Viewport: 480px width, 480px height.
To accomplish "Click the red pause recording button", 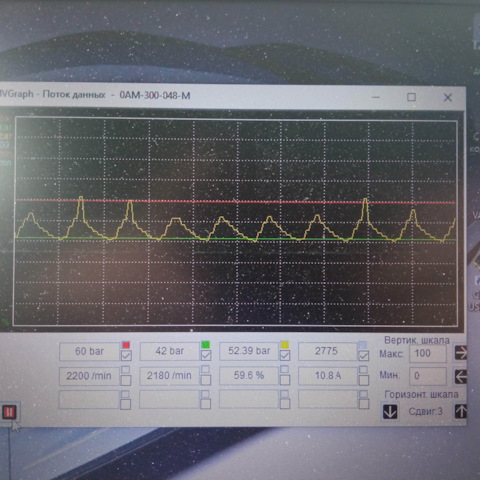I will pyautogui.click(x=9, y=412).
